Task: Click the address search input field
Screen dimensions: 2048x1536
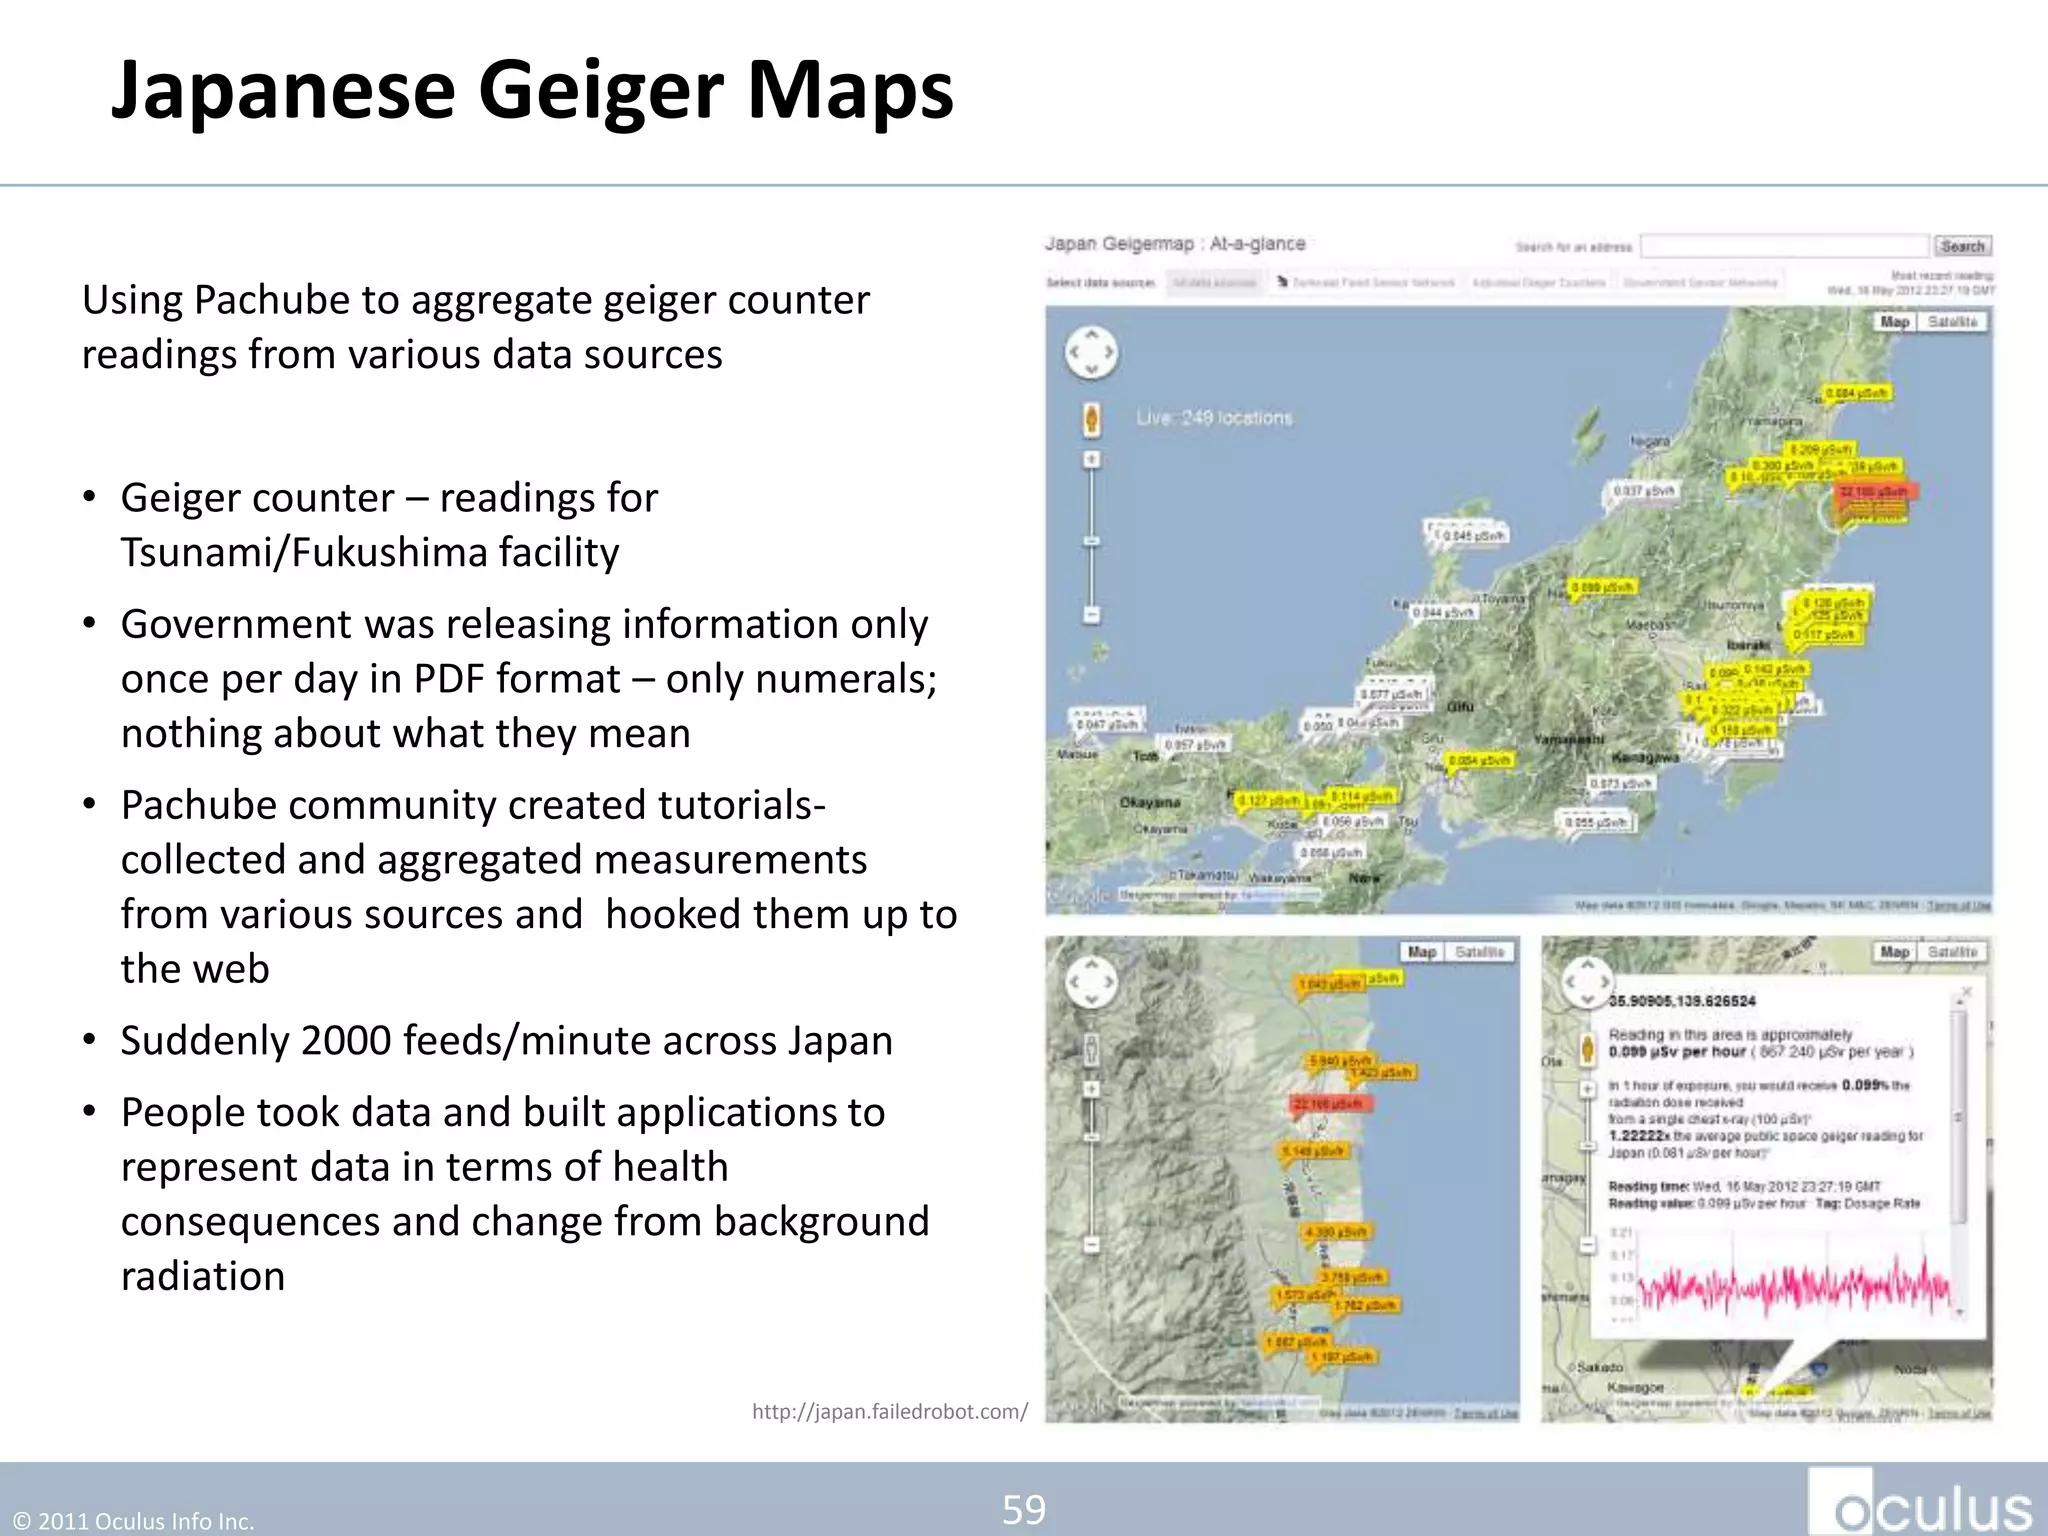Action: click(1784, 246)
